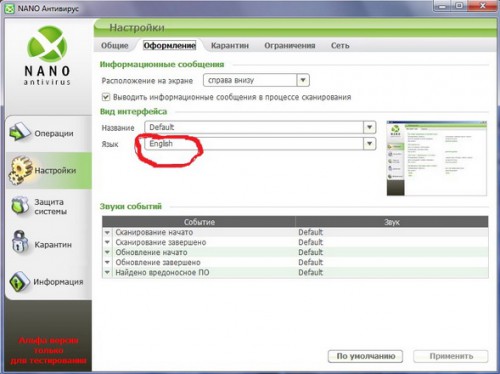Click the Информация diamond icon
This screenshot has width=500, height=374.
pos(19,282)
